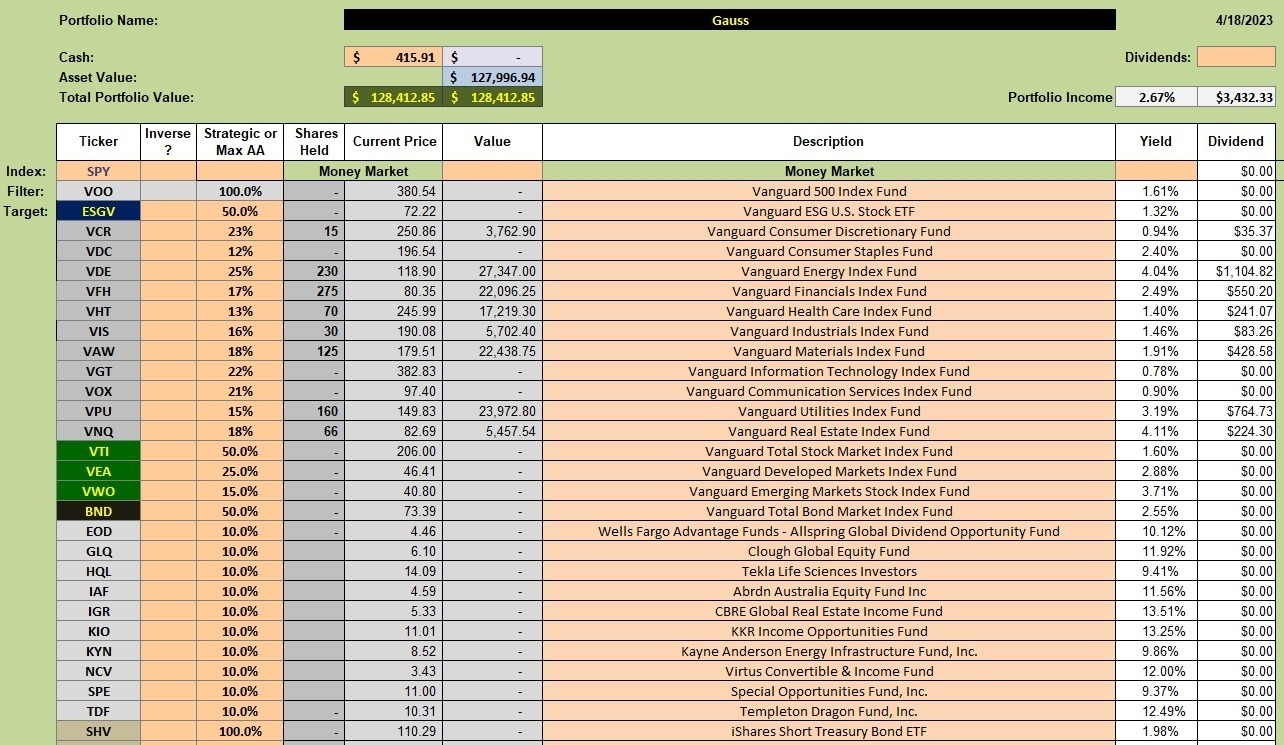Select the KKR Income Opportunities Fund description

click(828, 631)
